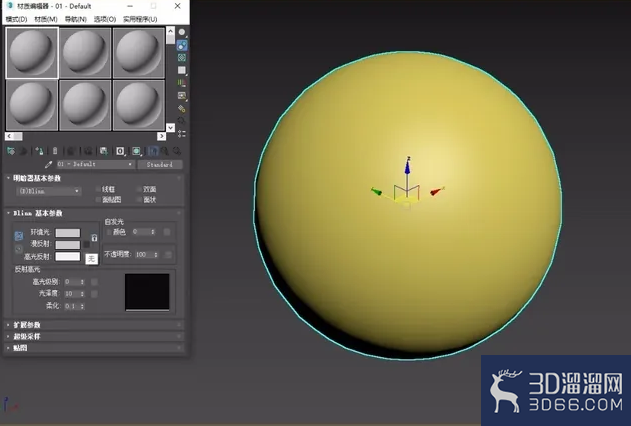Click Put Material to Scene icon
Viewport: 631px width, 426px height.
[x=24, y=151]
